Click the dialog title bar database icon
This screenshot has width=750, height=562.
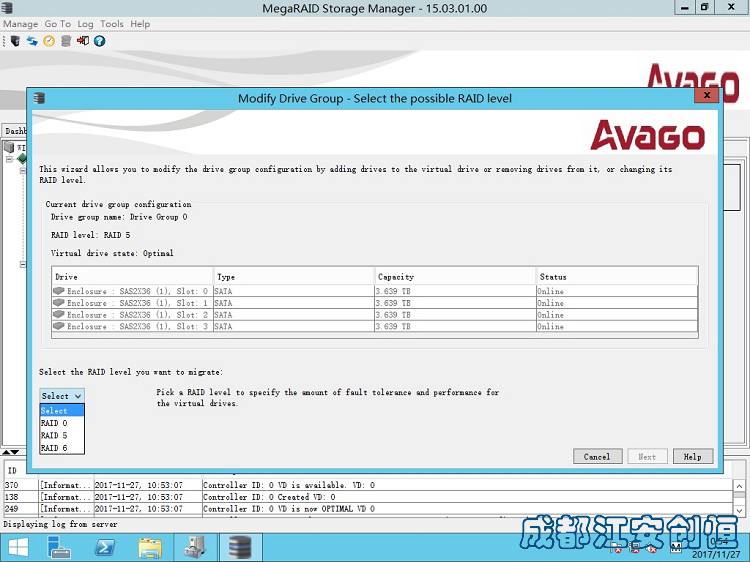coord(39,99)
